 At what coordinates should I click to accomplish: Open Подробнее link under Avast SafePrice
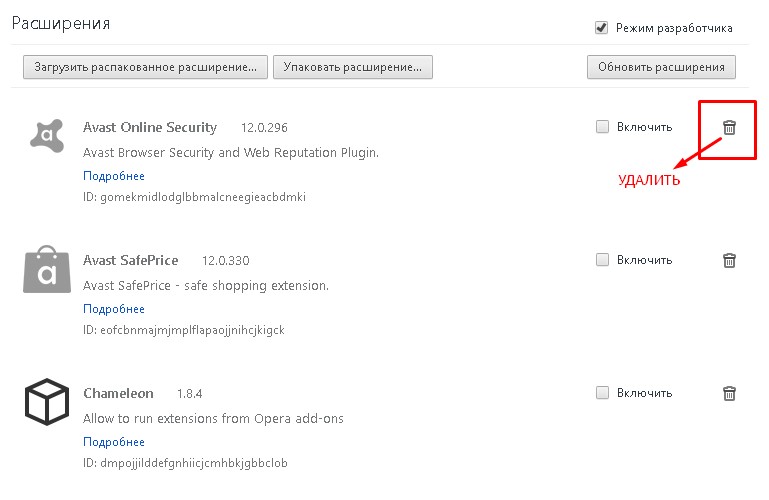(x=114, y=309)
